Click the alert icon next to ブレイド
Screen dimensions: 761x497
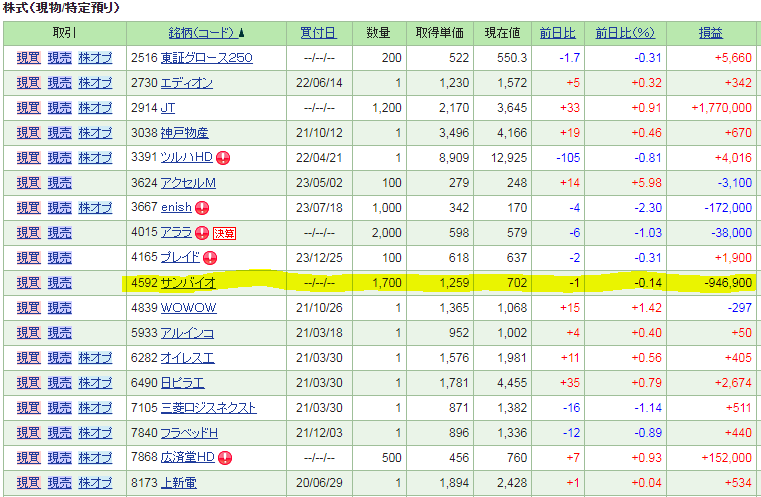pyautogui.click(x=210, y=258)
